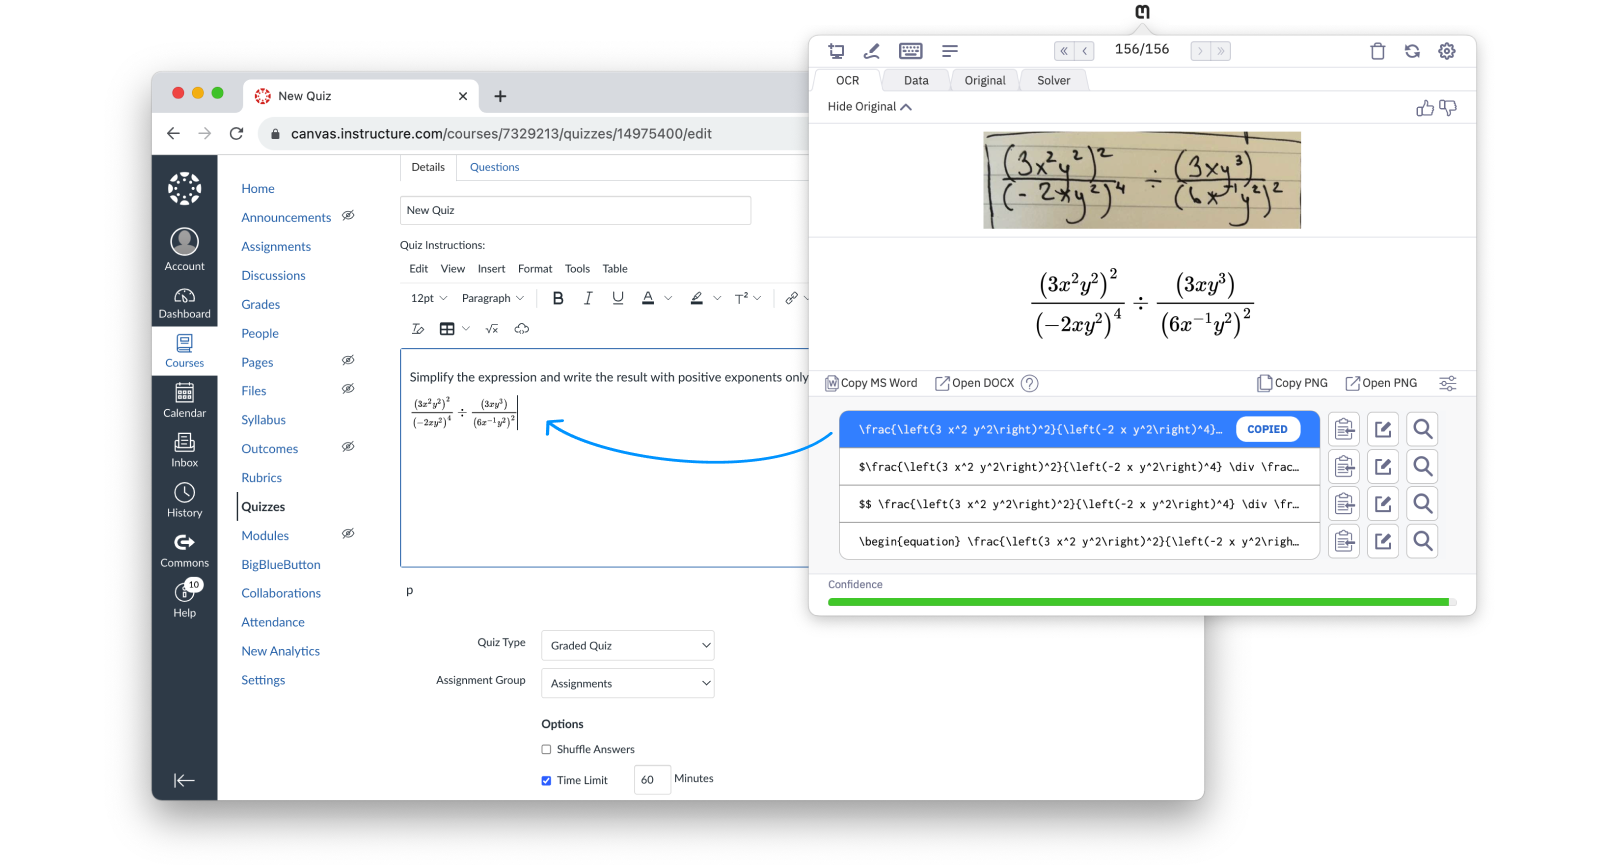This screenshot has width=1598, height=865.
Task: Click Open PNG button
Action: tap(1381, 383)
